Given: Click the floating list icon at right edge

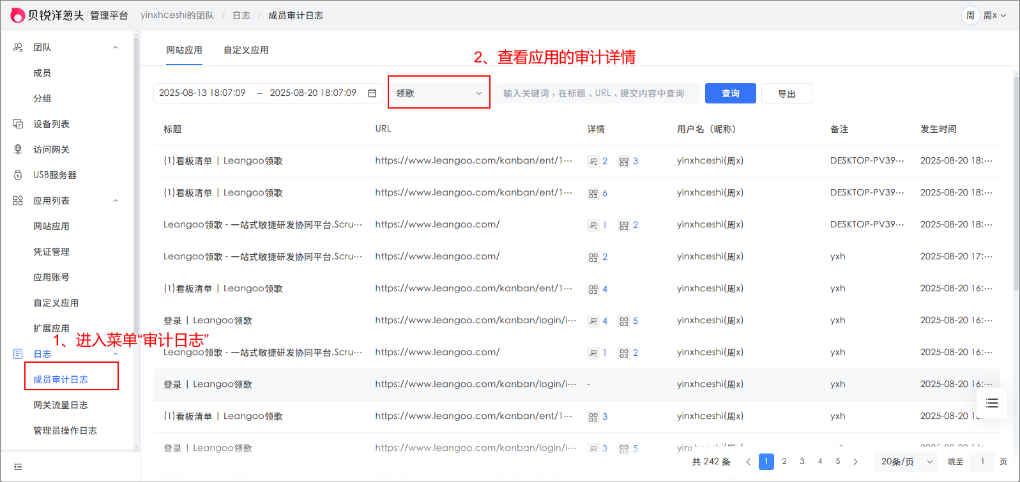Looking at the screenshot, I should (x=991, y=403).
